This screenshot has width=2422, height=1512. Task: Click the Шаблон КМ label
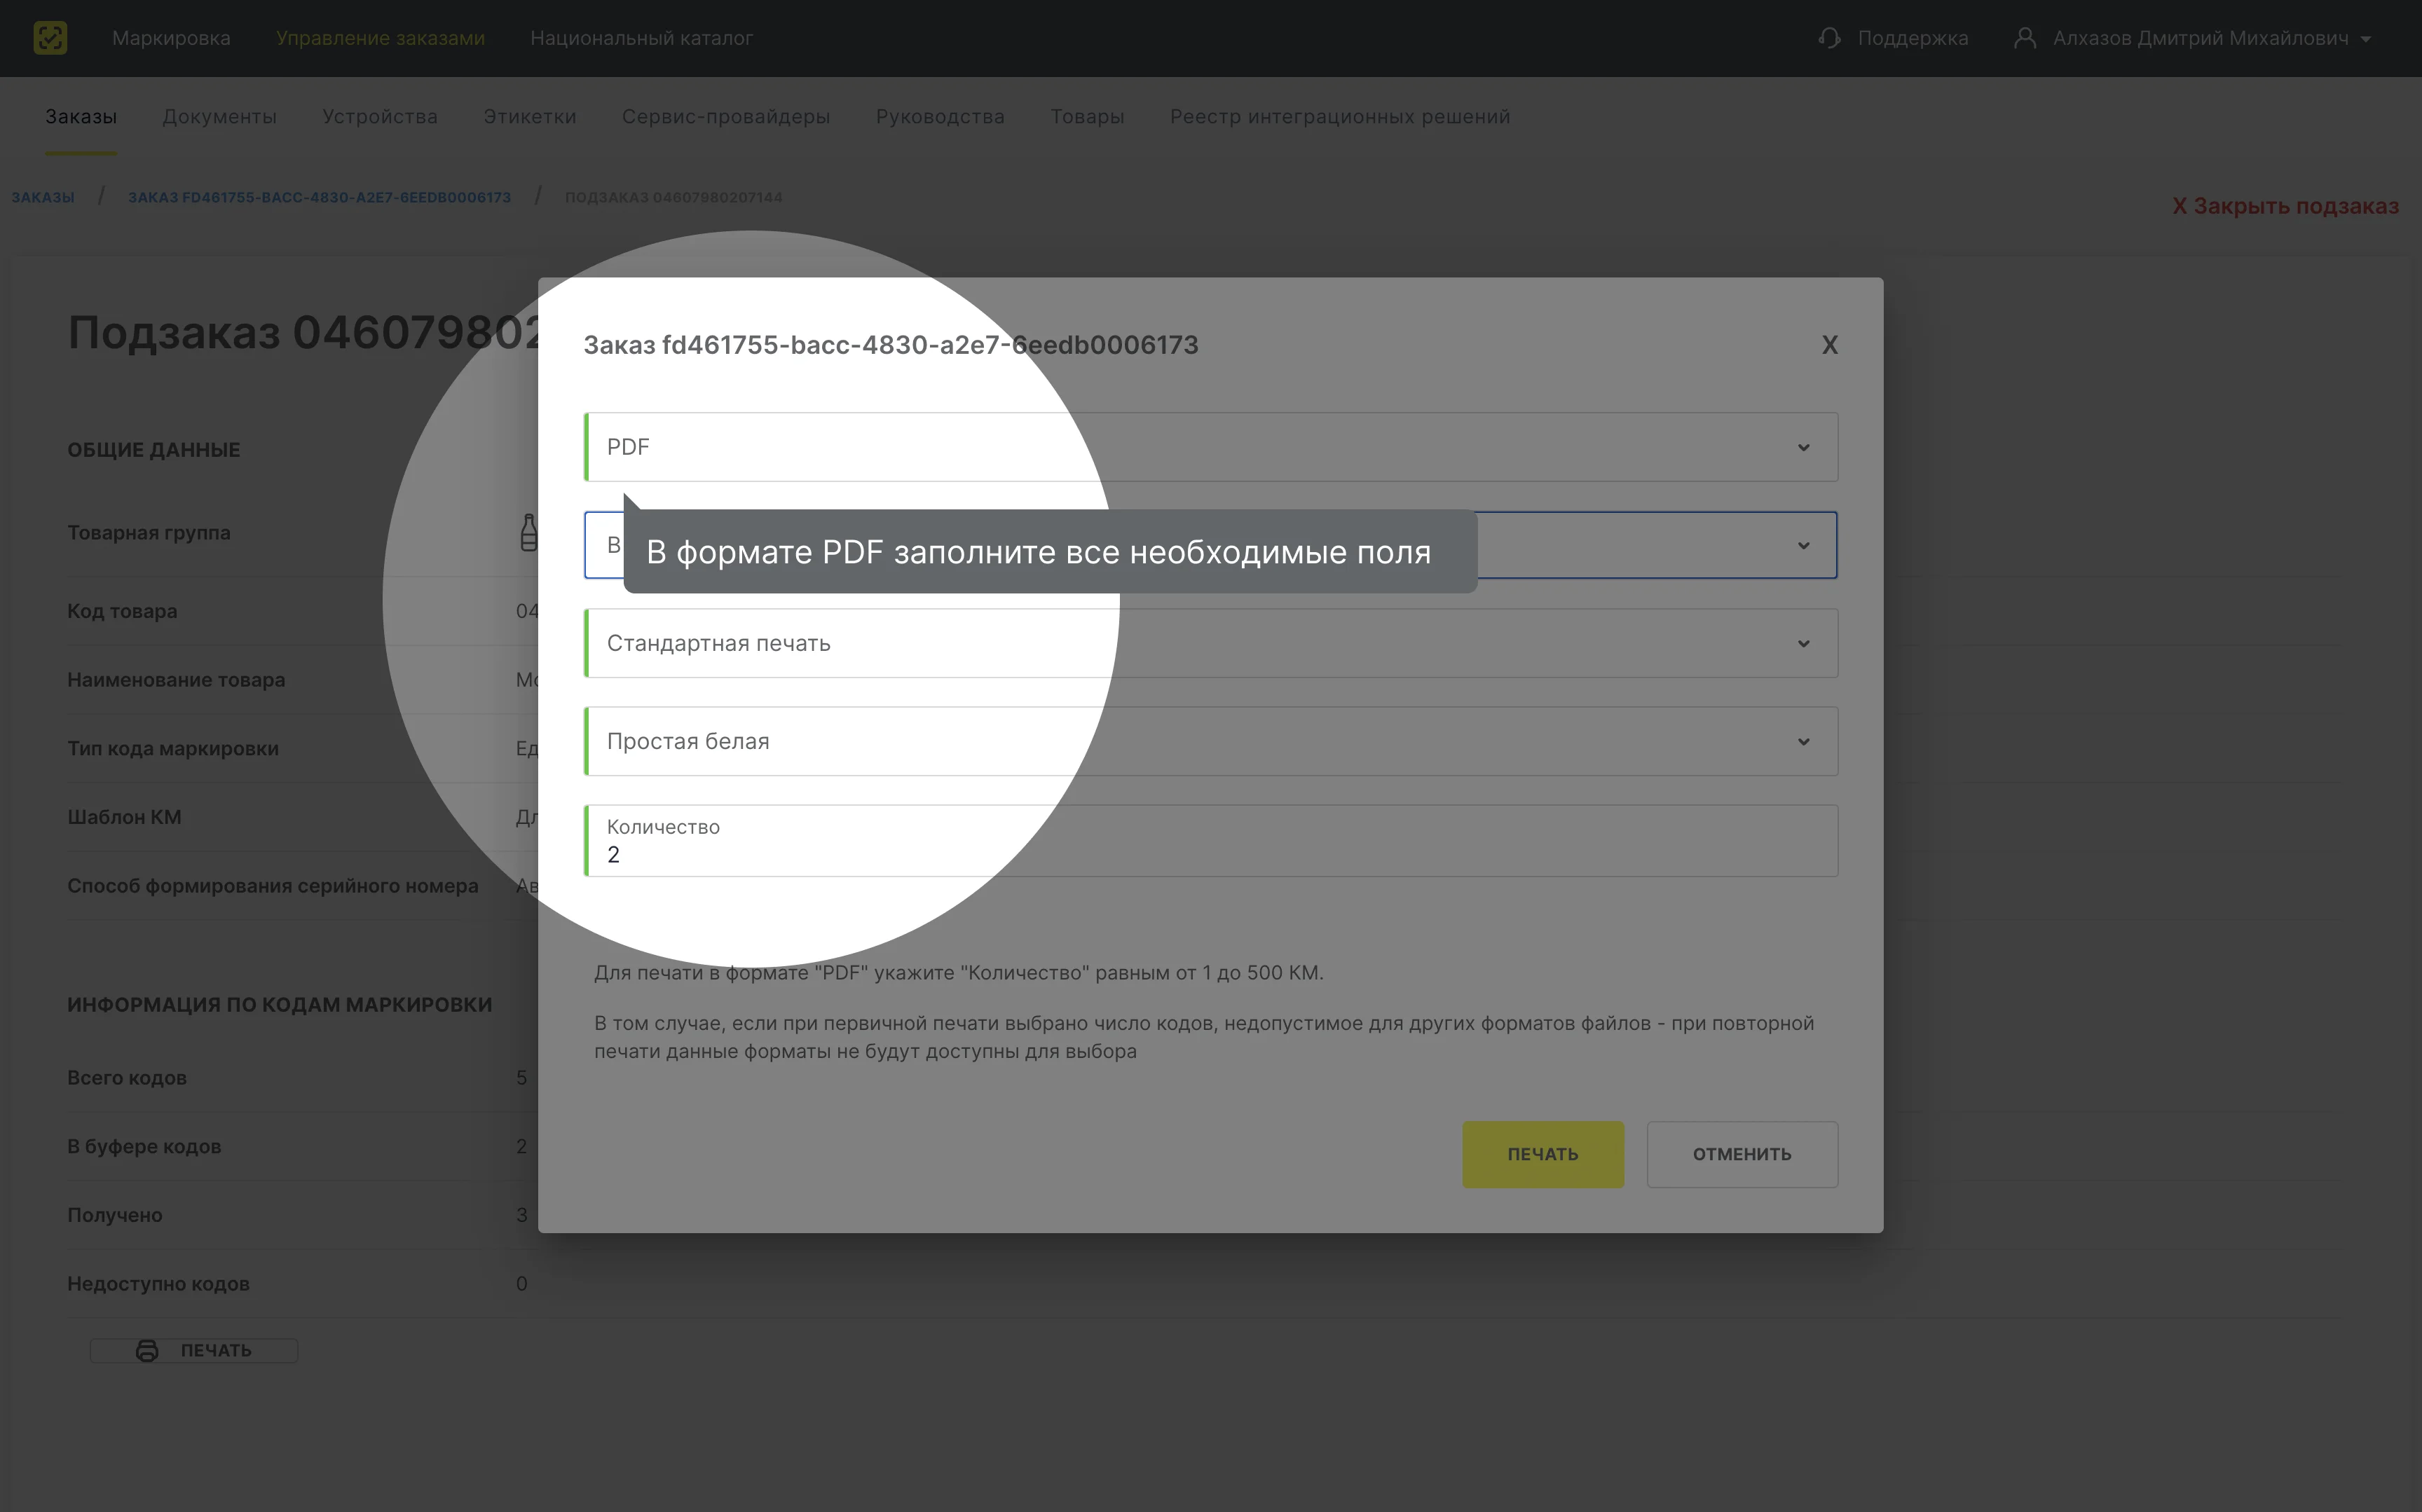coord(124,817)
